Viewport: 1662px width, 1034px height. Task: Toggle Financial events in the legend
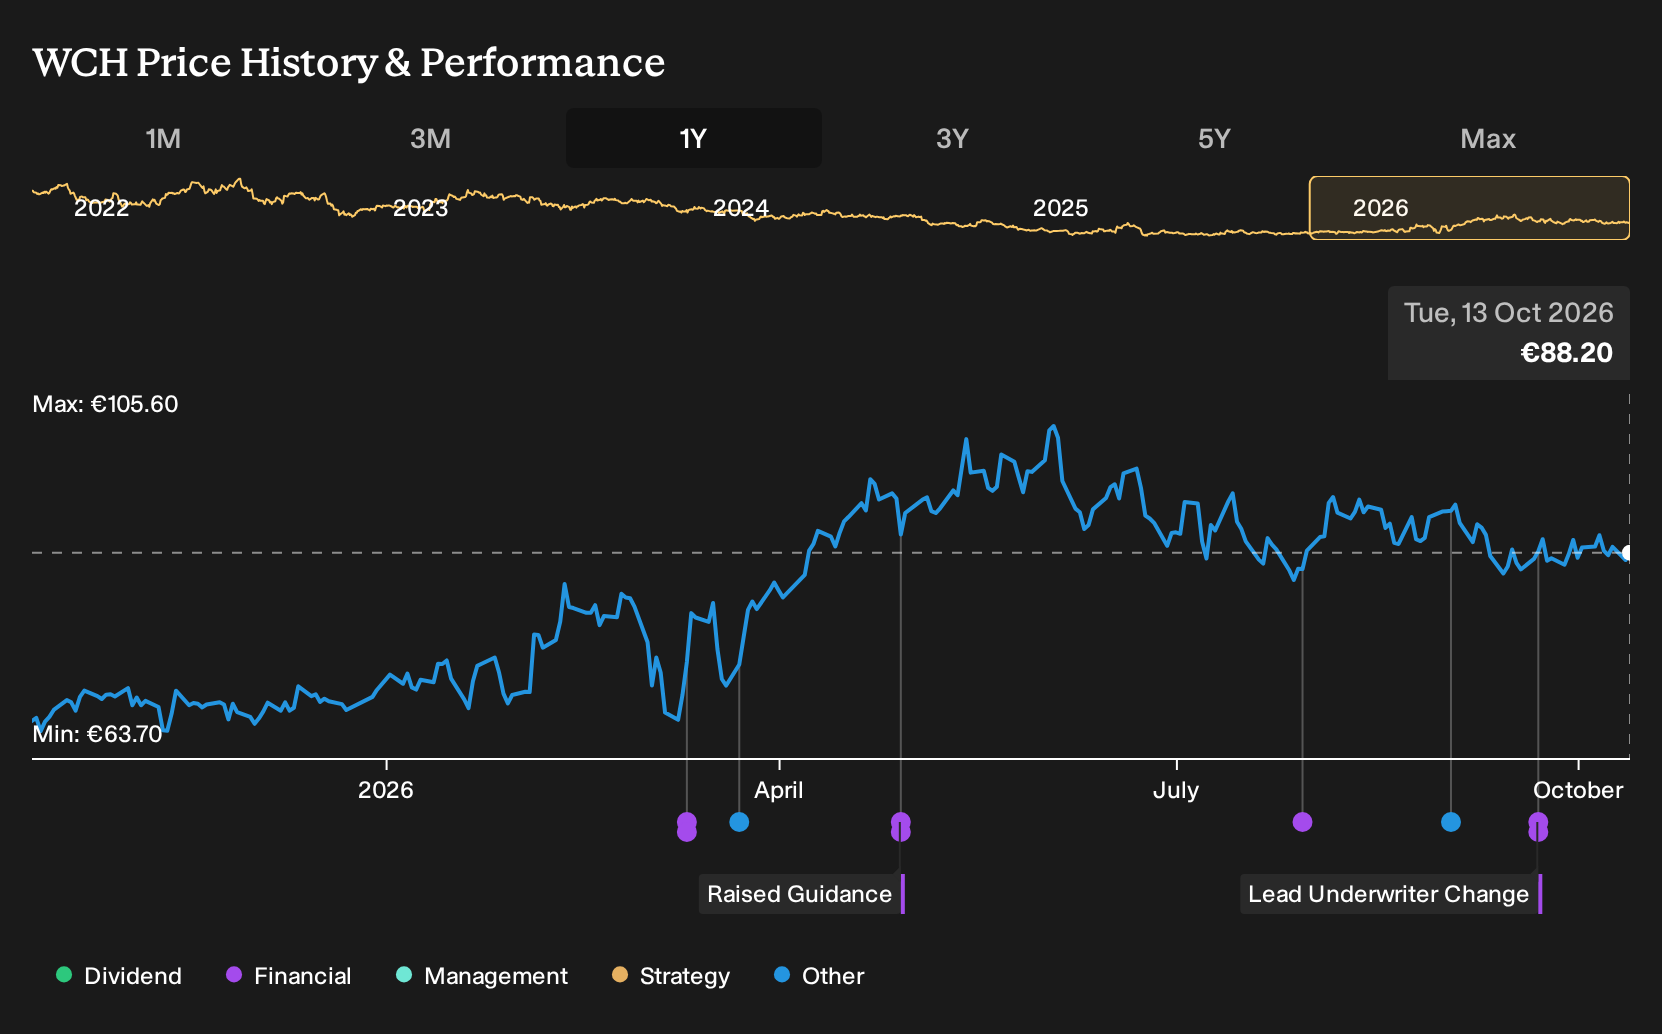point(289,976)
